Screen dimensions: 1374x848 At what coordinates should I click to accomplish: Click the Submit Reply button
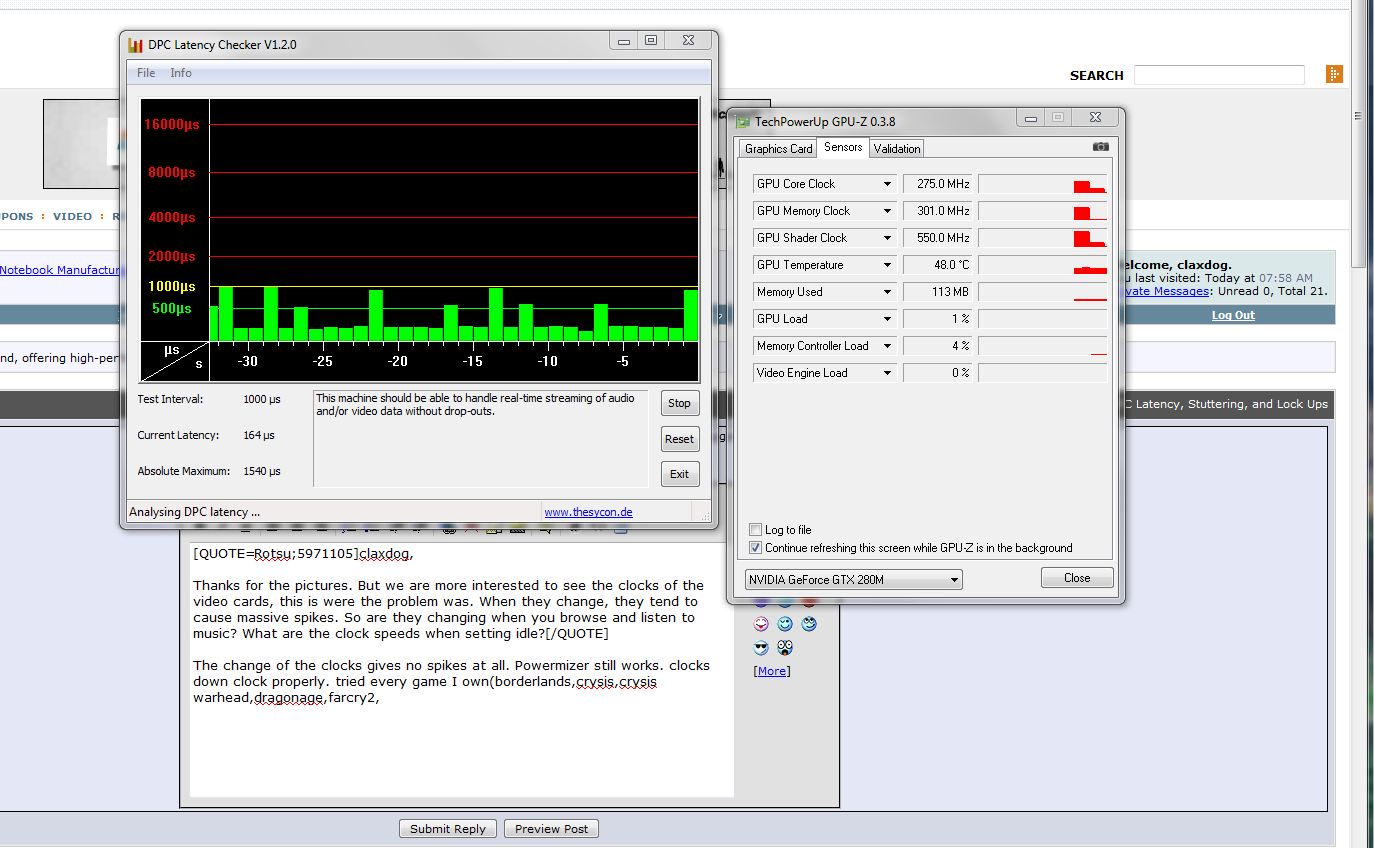pos(448,828)
